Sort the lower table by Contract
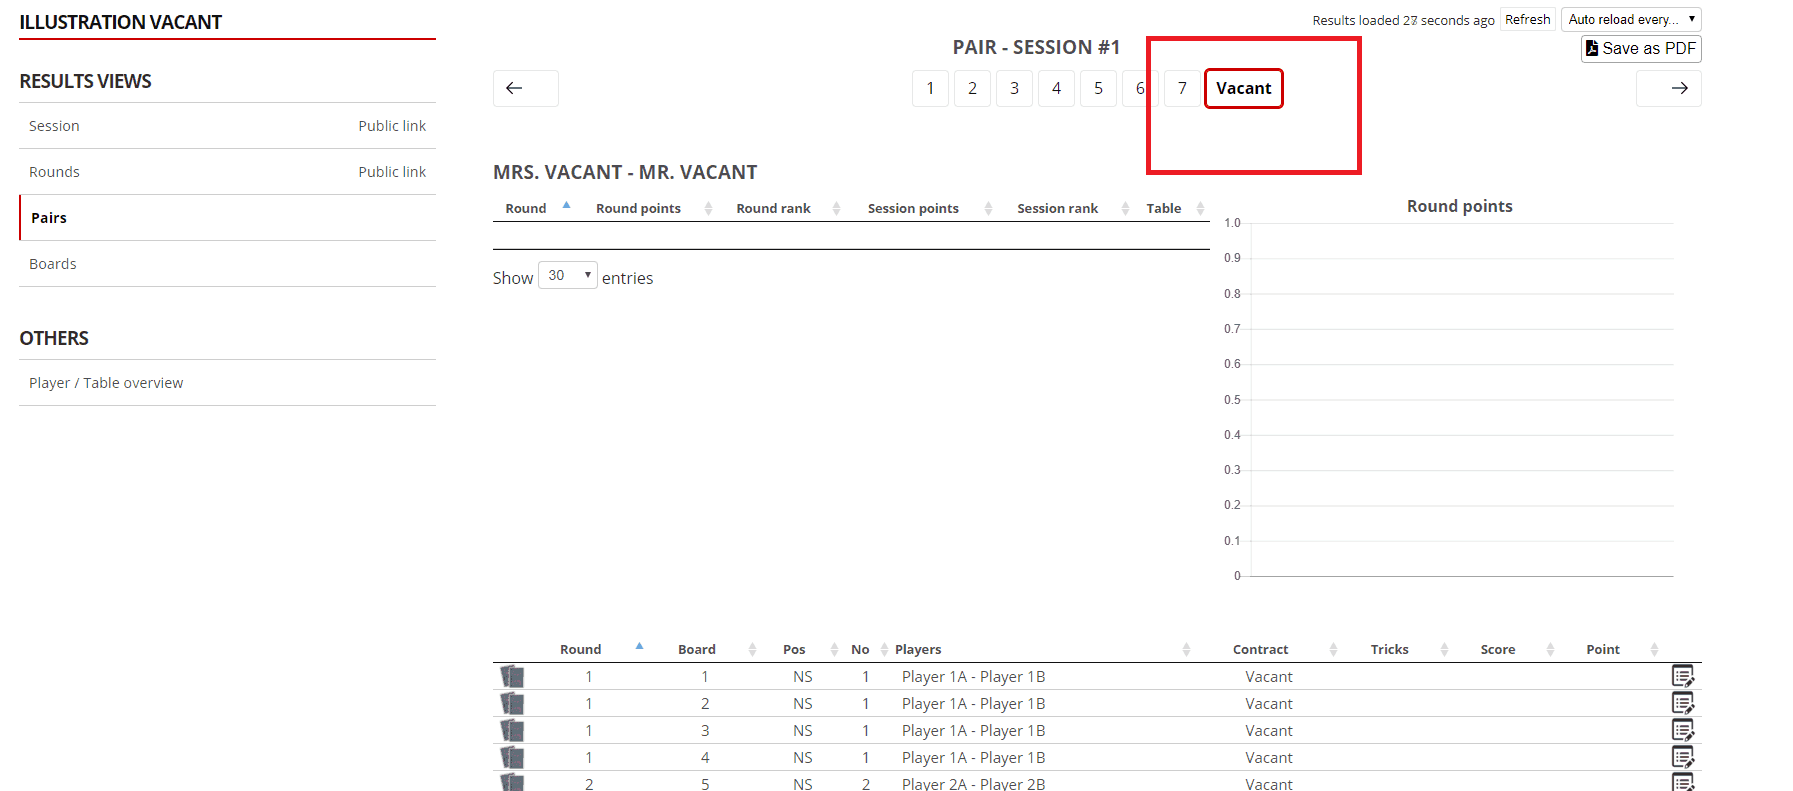 click(1260, 649)
